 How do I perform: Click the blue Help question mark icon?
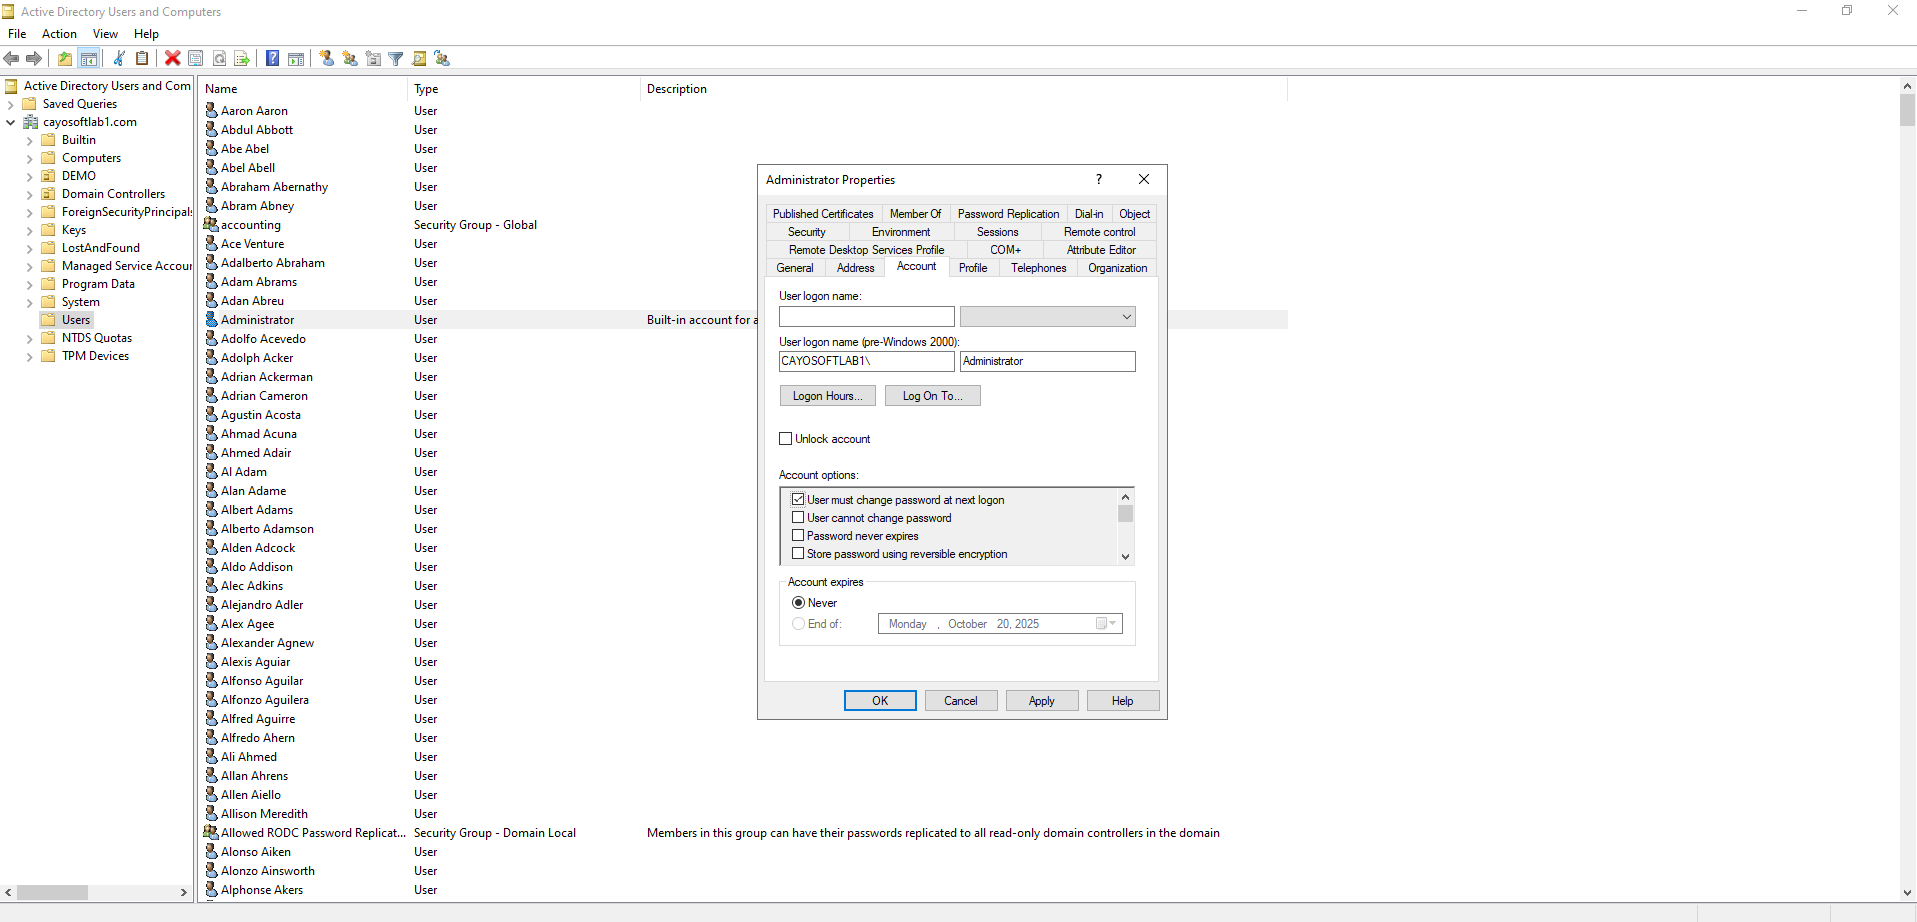tap(272, 58)
